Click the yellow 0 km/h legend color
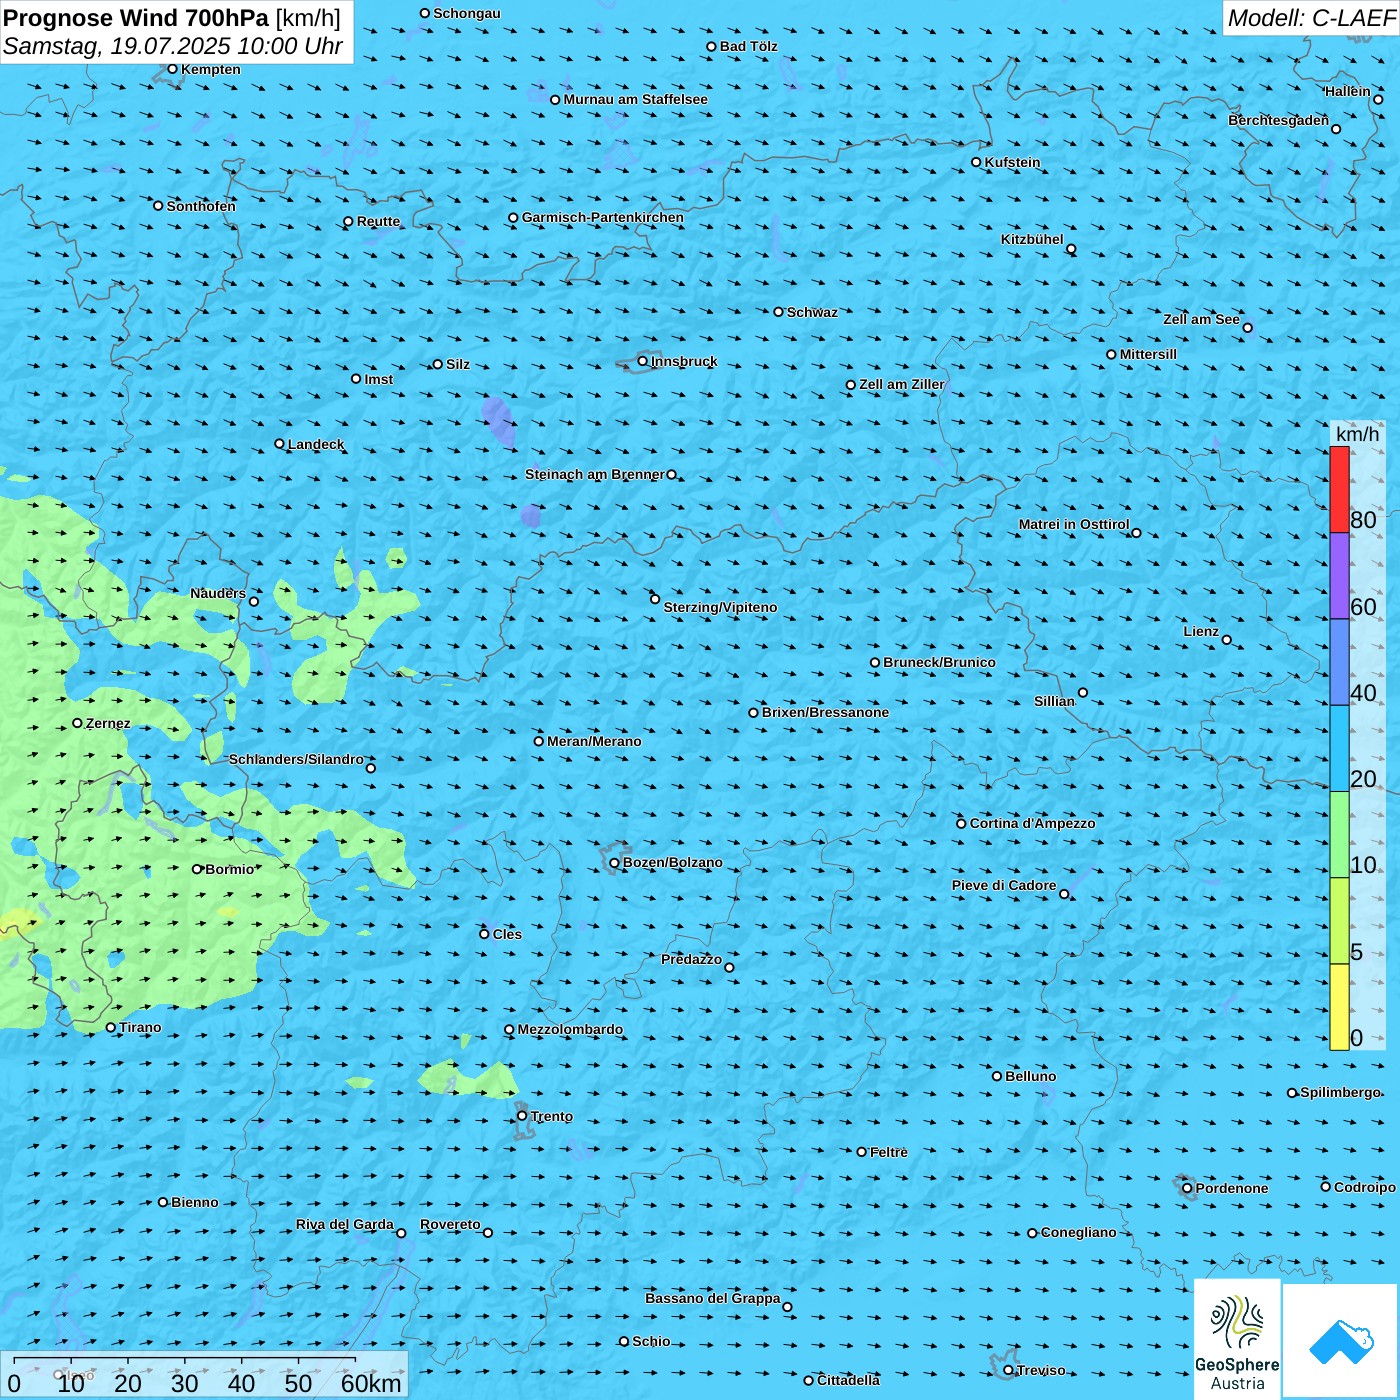Viewport: 1400px width, 1400px height. pos(1339,1007)
